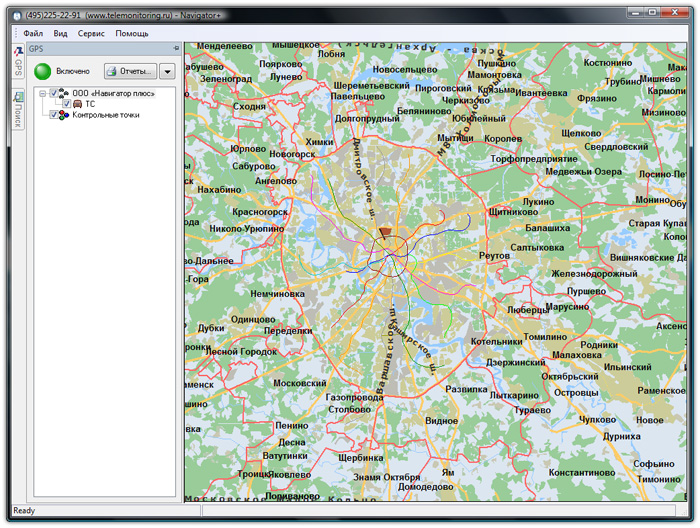Click the green 'Включено' status indicator
Image resolution: width=700 pixels, height=528 pixels.
tap(43, 71)
